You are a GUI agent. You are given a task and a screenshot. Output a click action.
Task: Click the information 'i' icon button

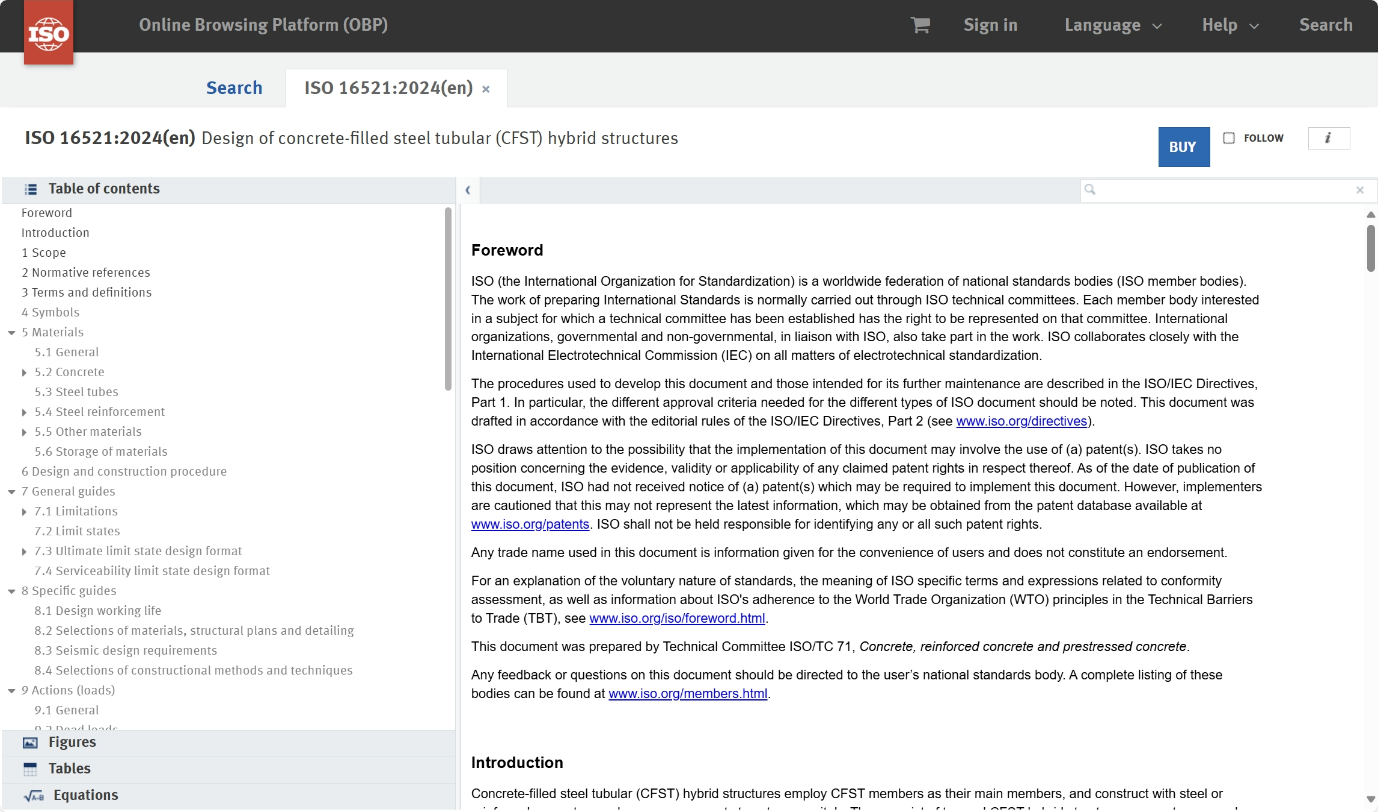coord(1328,139)
